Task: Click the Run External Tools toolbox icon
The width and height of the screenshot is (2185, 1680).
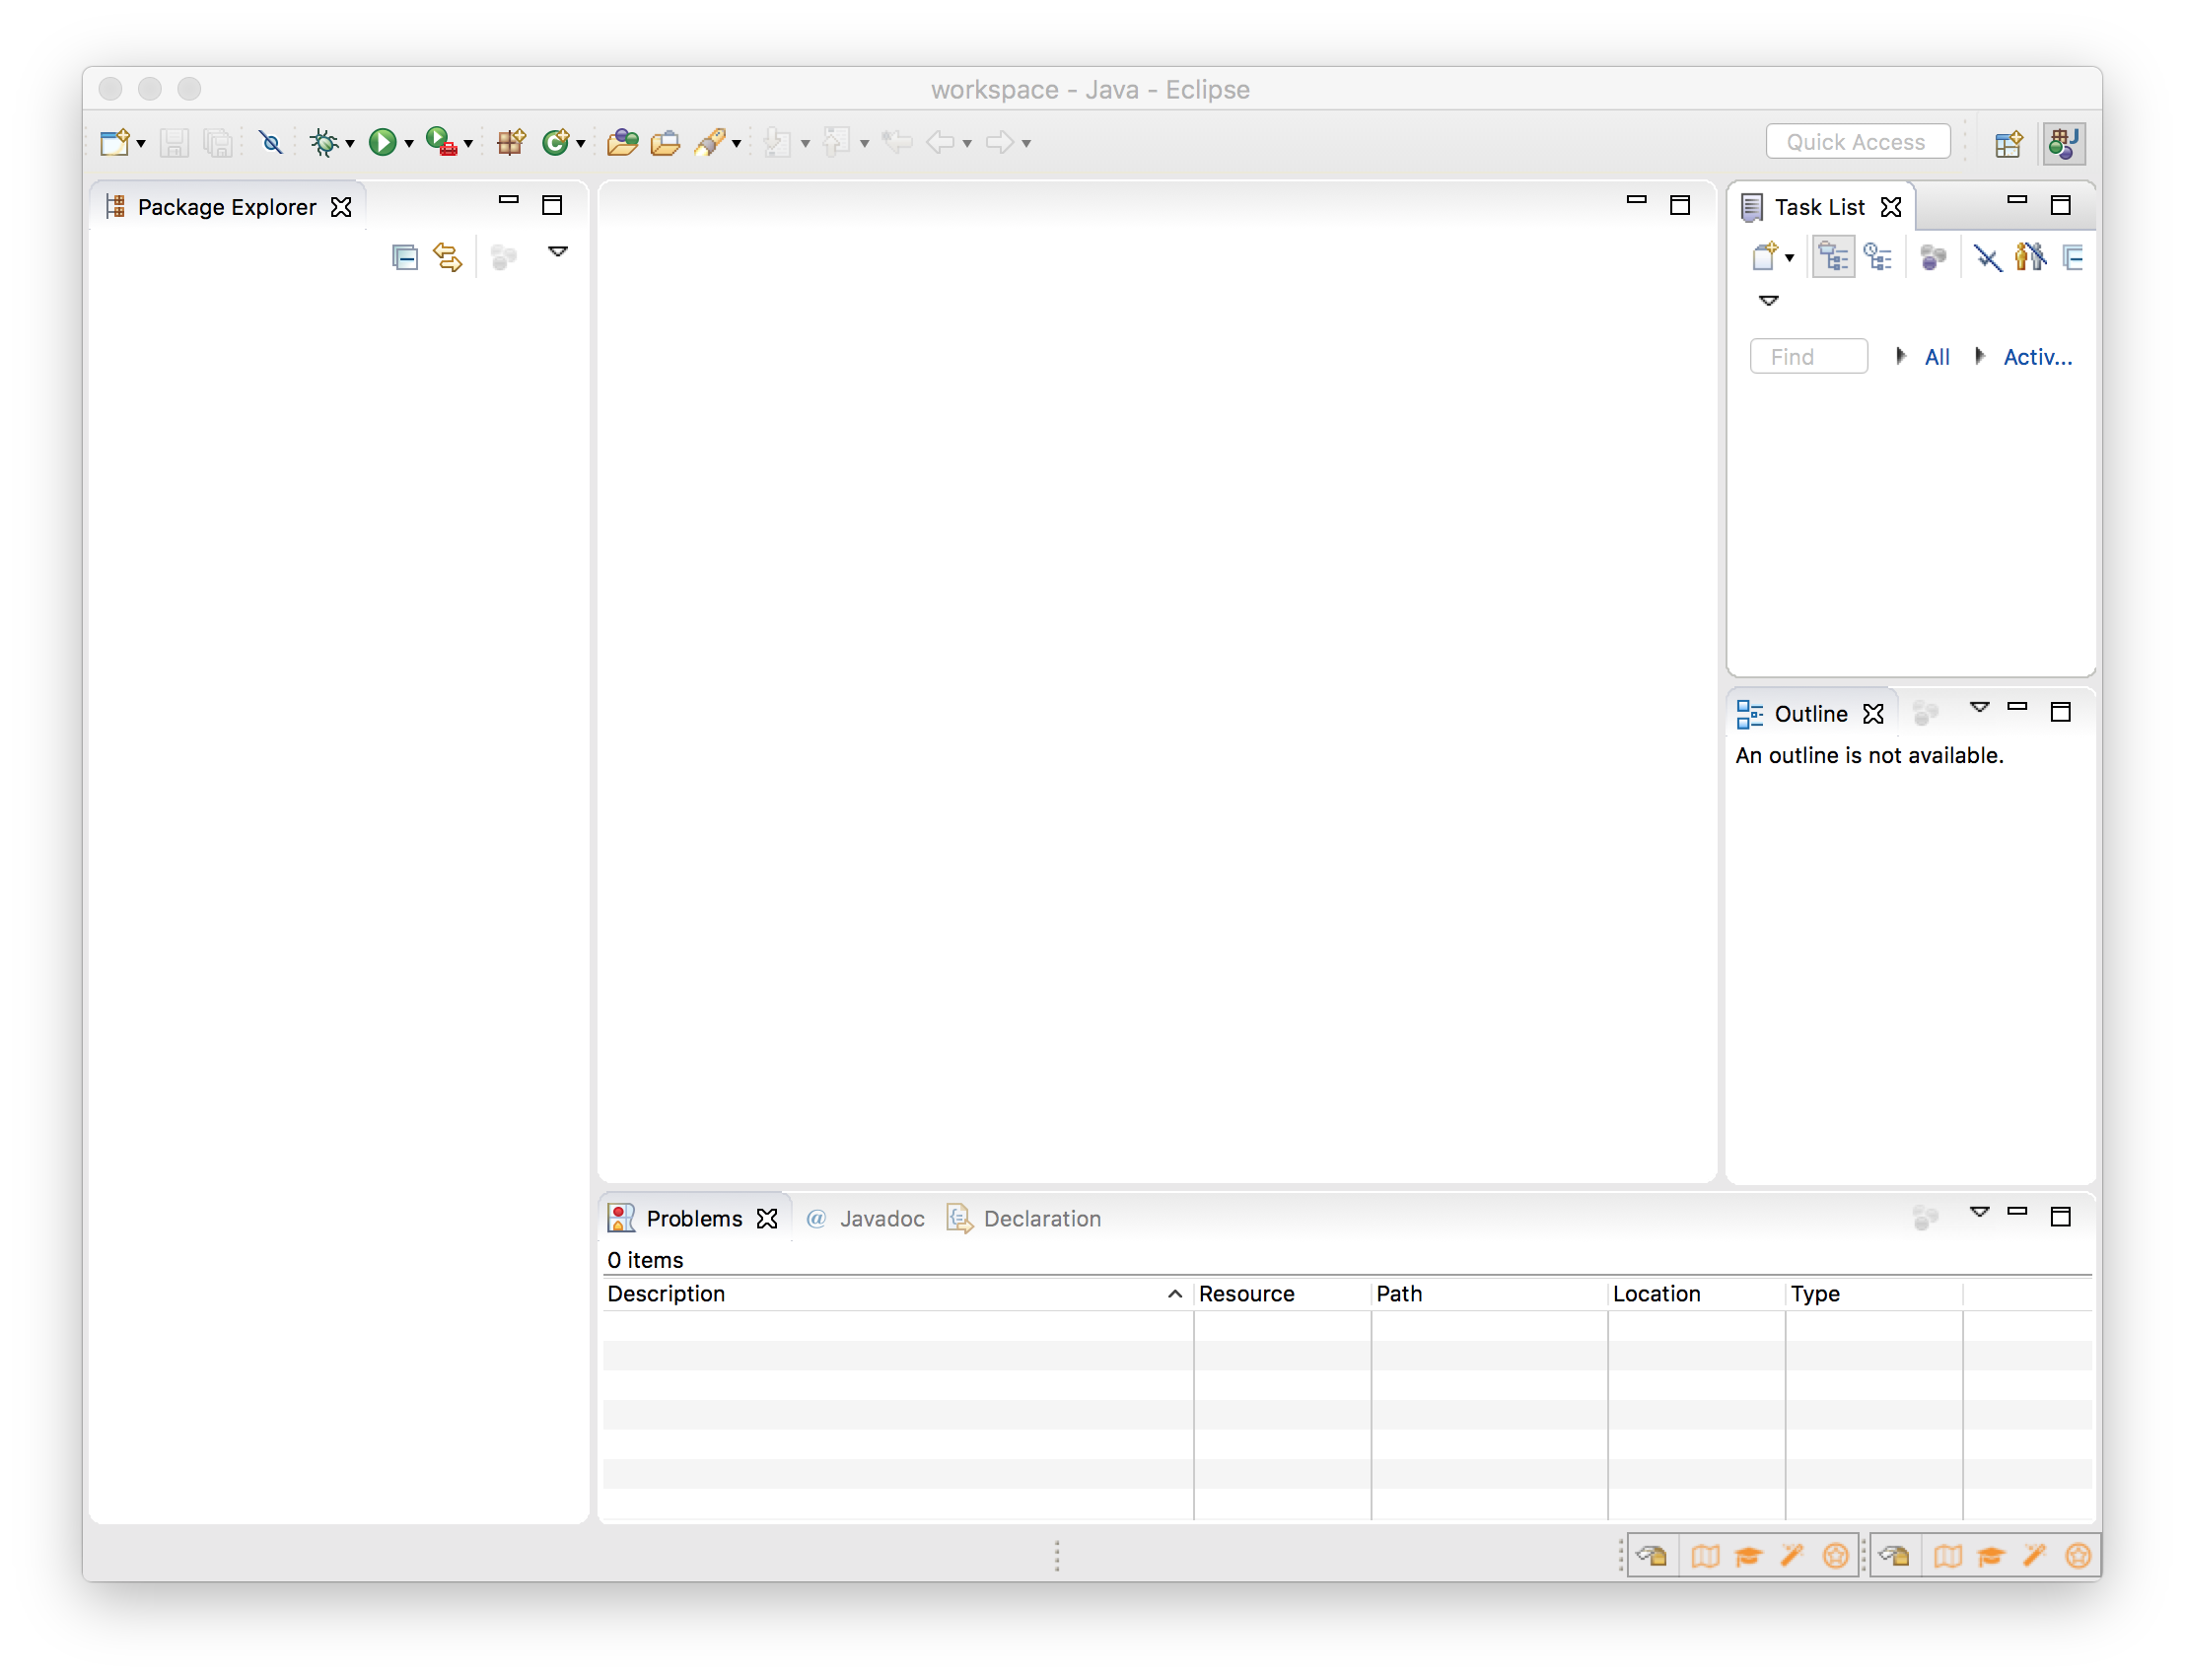Action: pos(441,142)
